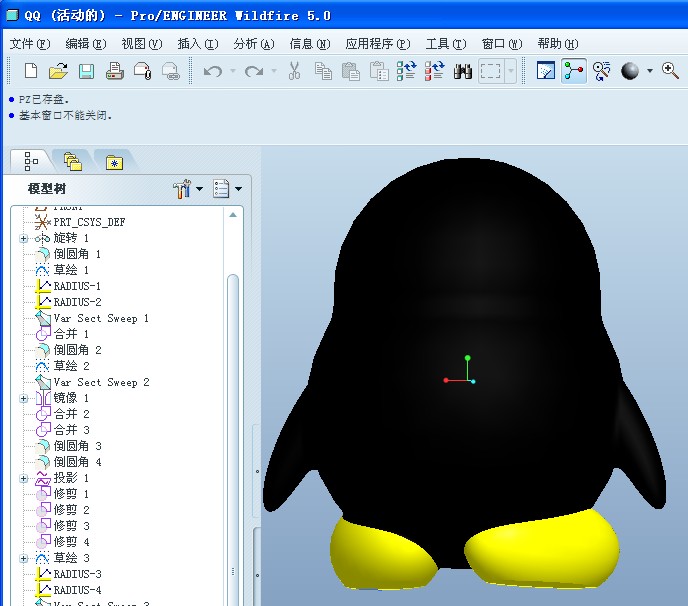The height and width of the screenshot is (606, 688).
Task: Click the zoom in magnifier icon
Action: coord(670,71)
